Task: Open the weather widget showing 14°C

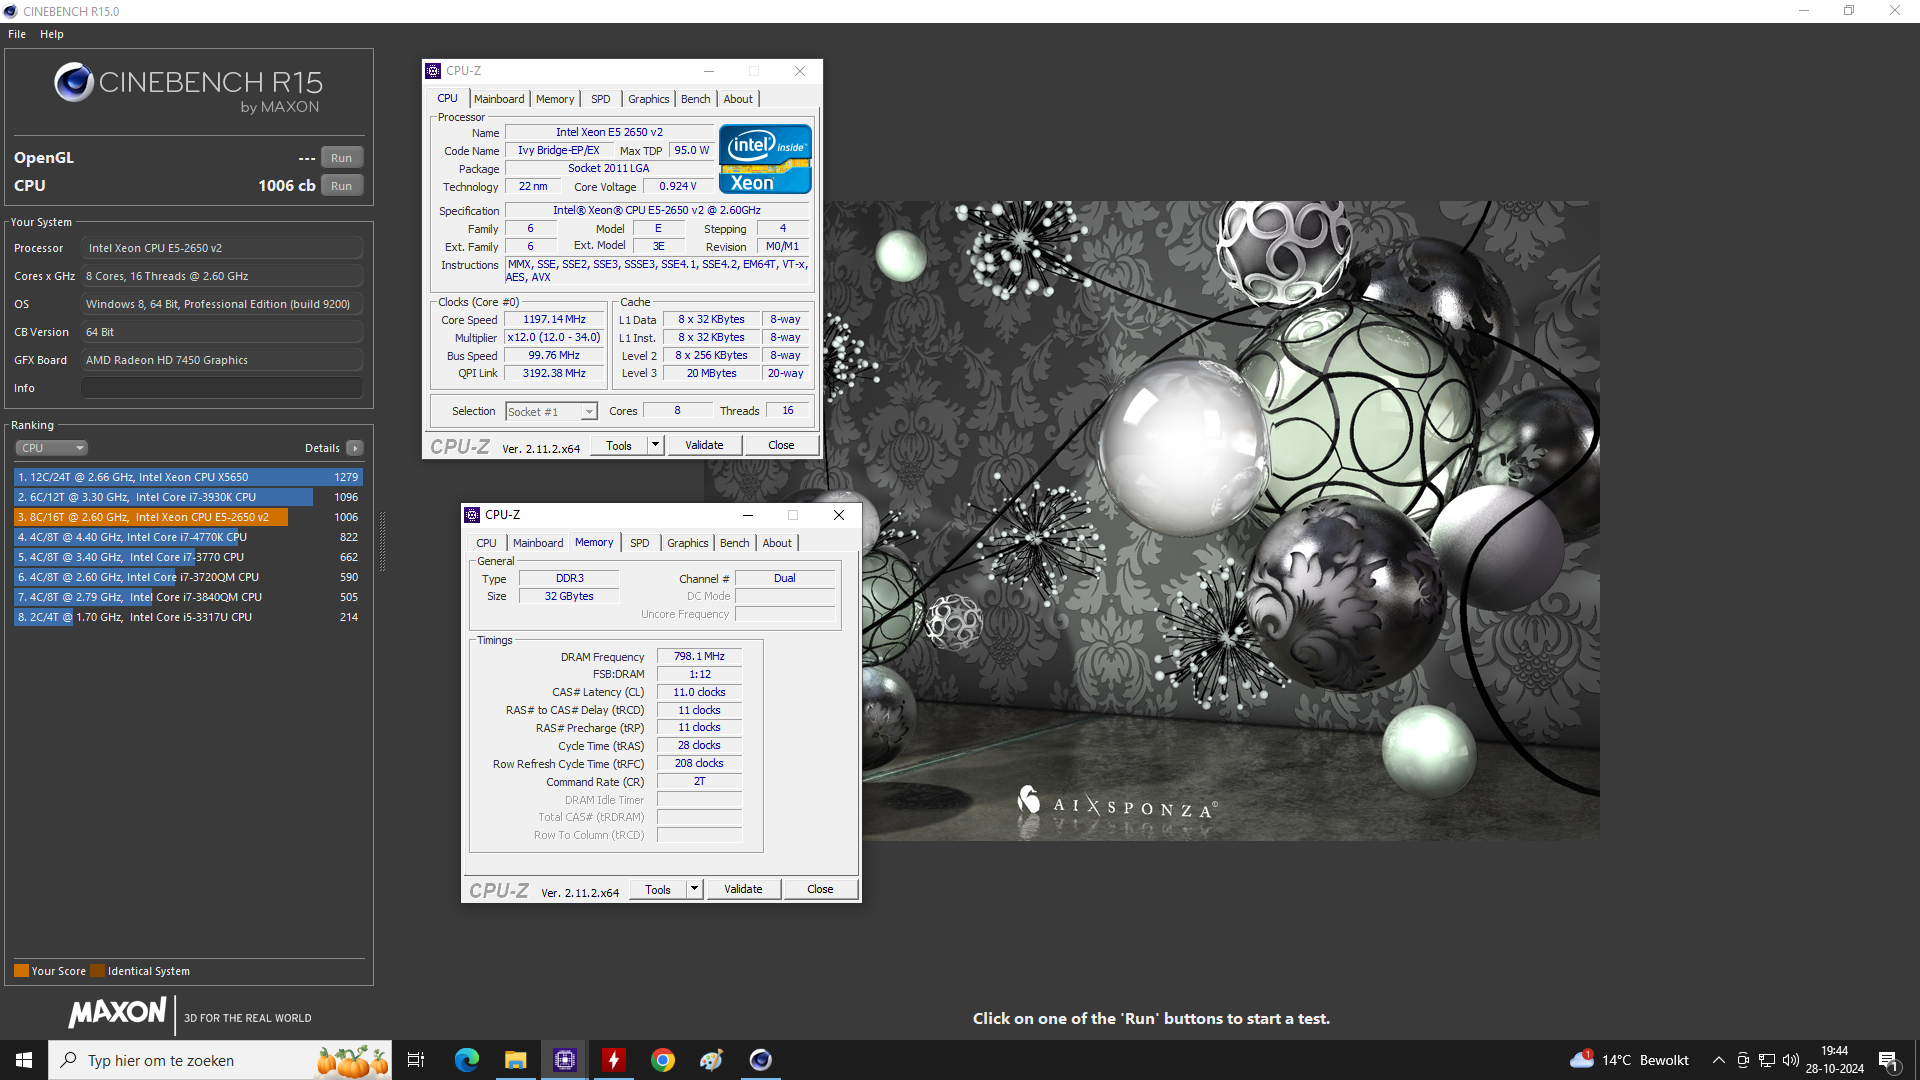Action: coord(1628,1060)
